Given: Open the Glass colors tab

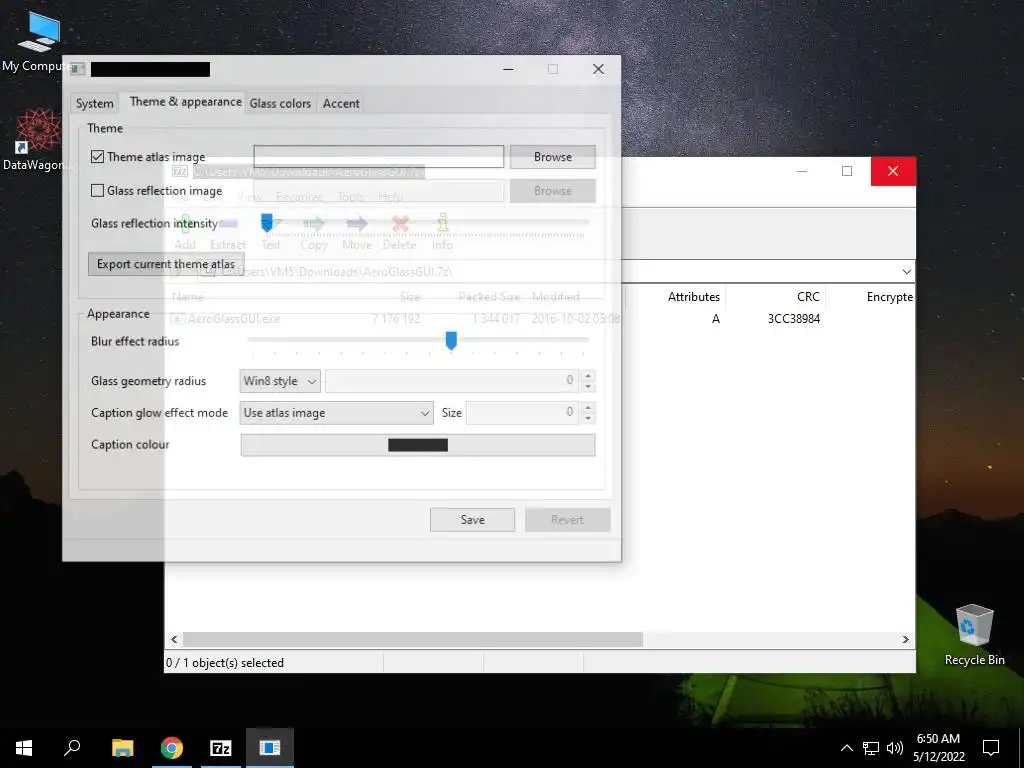Looking at the screenshot, I should coord(280,103).
